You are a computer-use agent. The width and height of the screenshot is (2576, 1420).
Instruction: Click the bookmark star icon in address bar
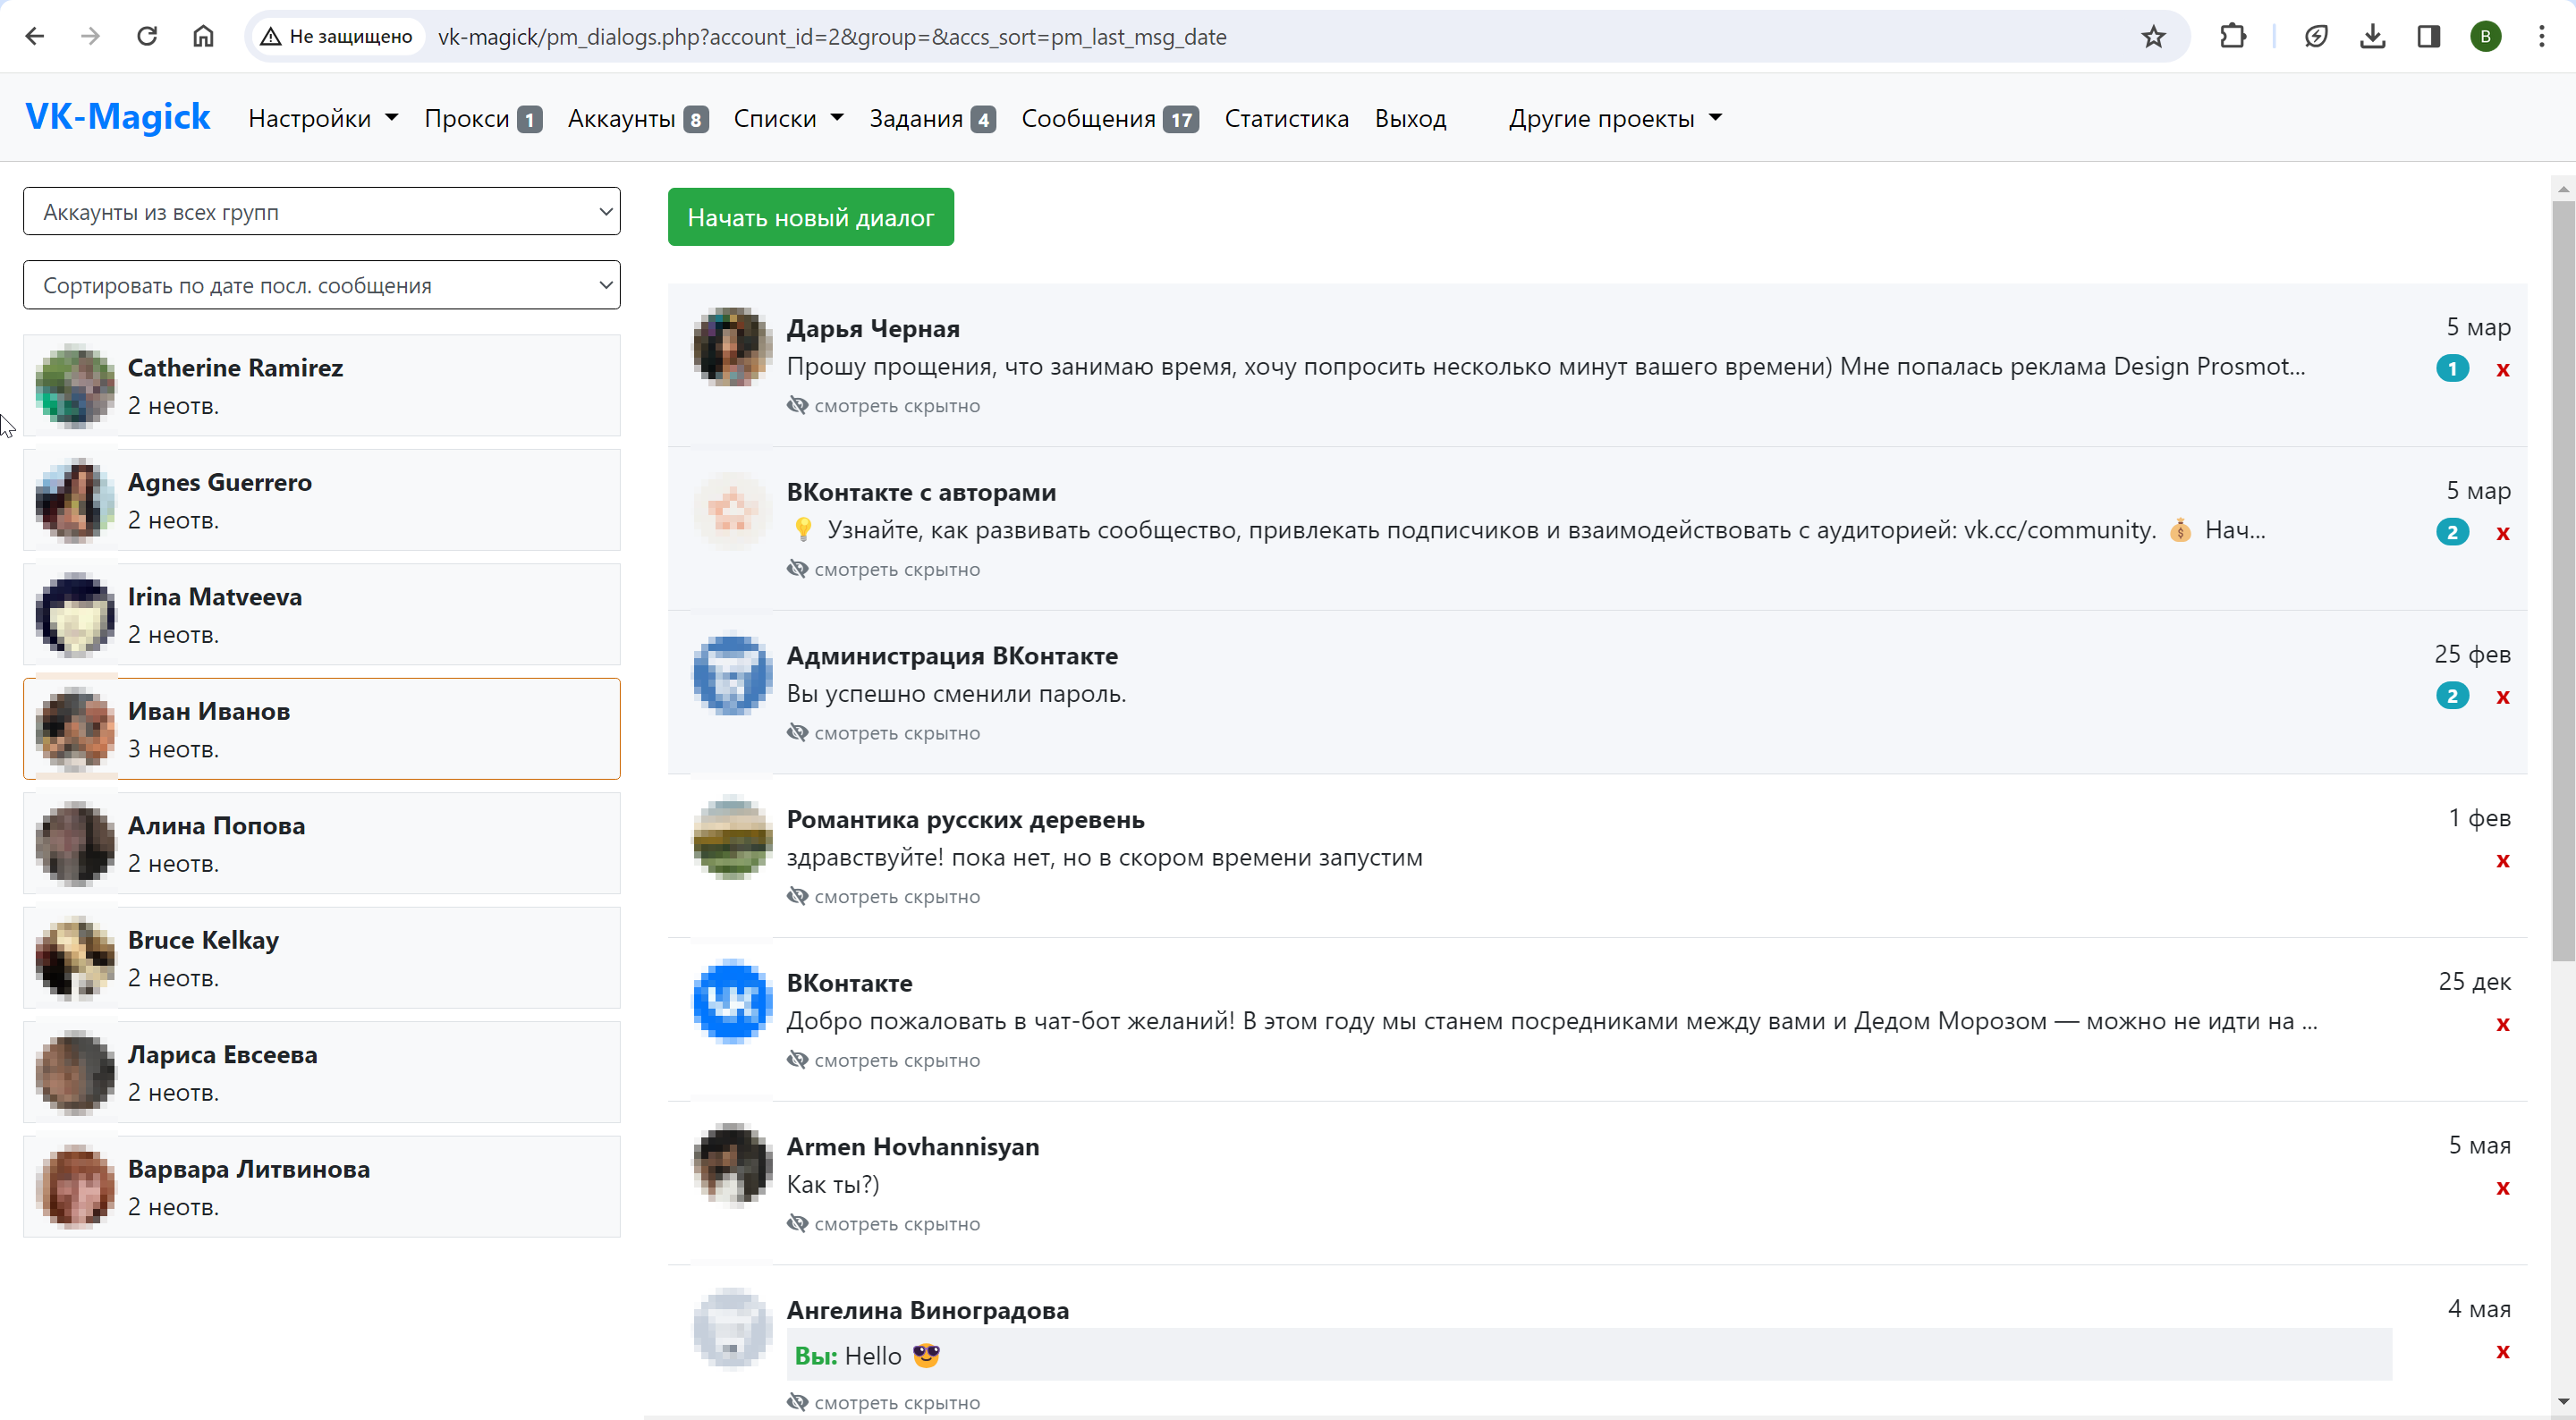click(2153, 37)
